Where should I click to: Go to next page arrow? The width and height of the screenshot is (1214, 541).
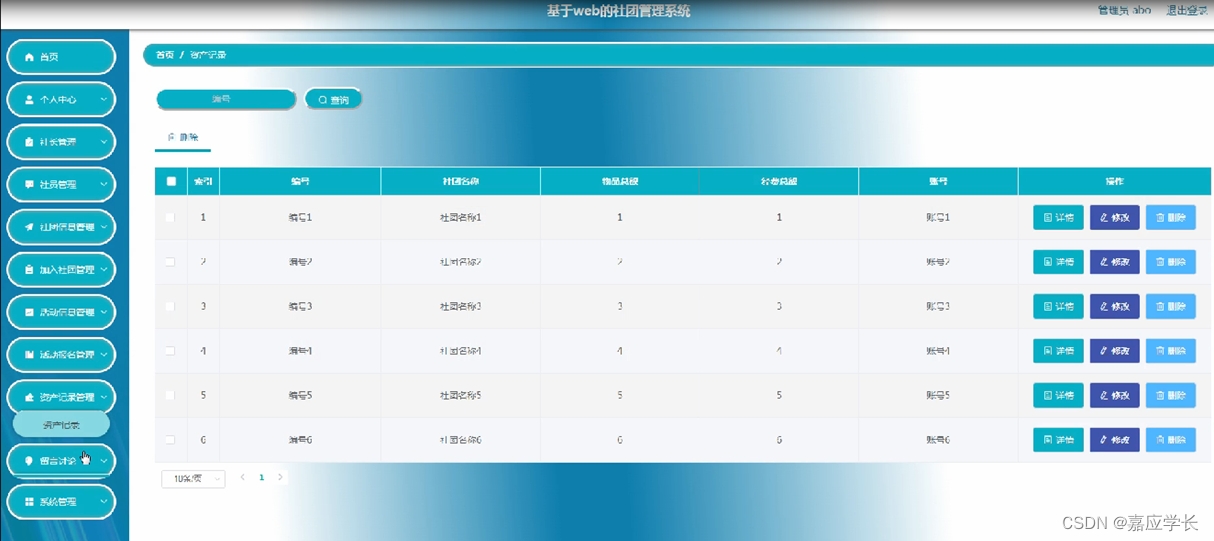click(x=280, y=478)
